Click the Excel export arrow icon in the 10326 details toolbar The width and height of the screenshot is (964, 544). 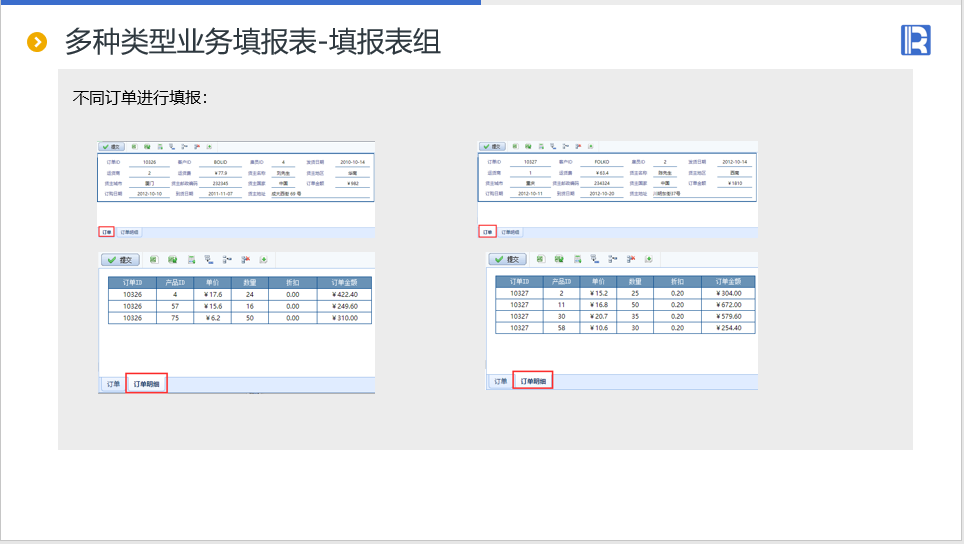[x=173, y=260]
